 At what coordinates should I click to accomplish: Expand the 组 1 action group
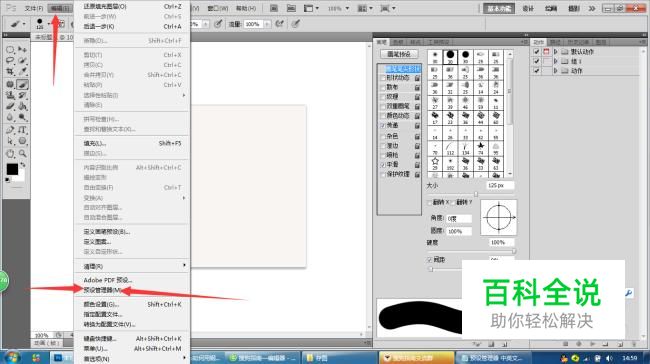555,61
